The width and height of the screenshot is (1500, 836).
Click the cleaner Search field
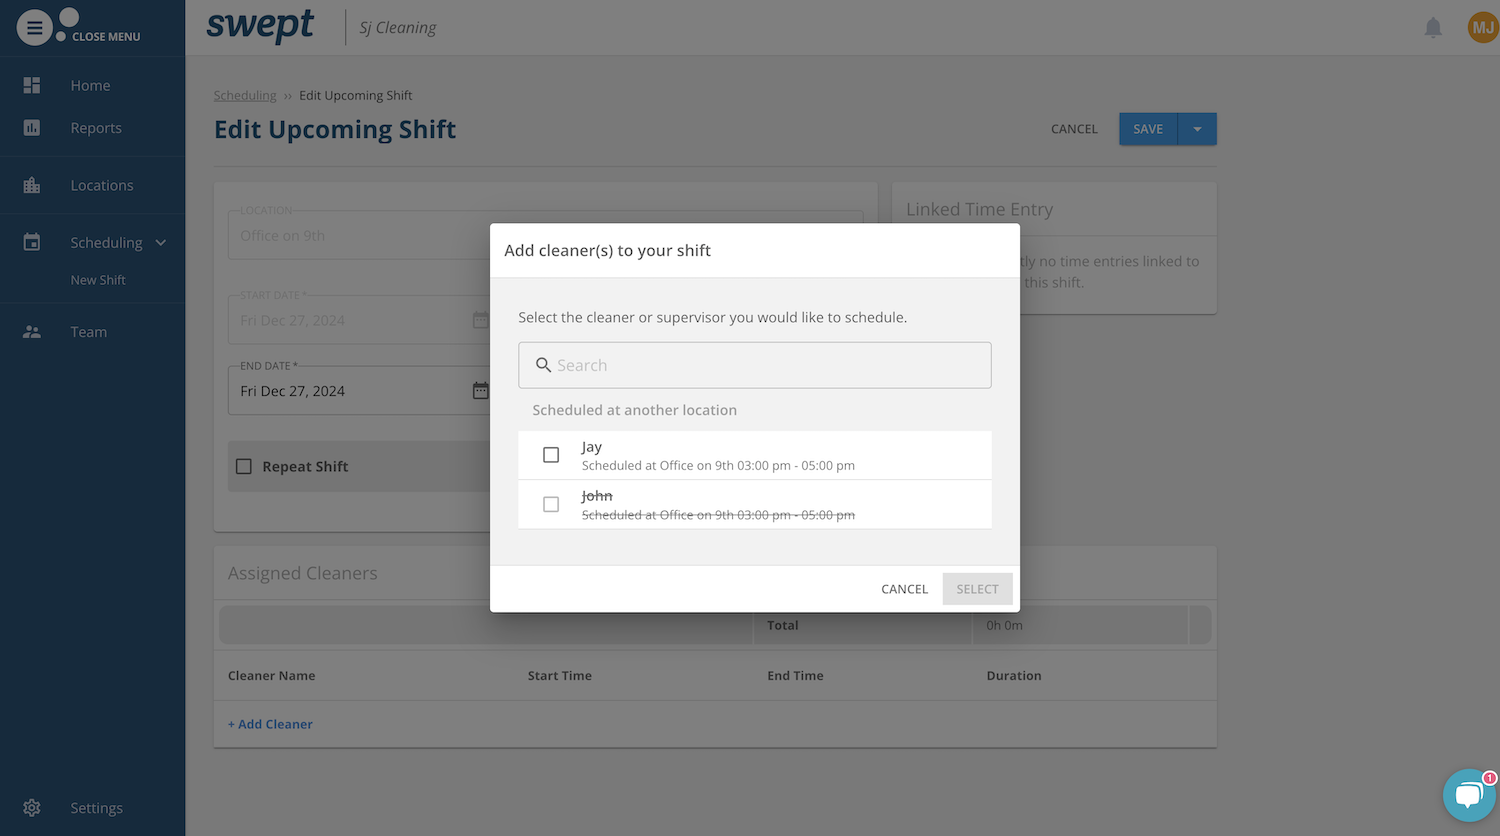(x=755, y=366)
